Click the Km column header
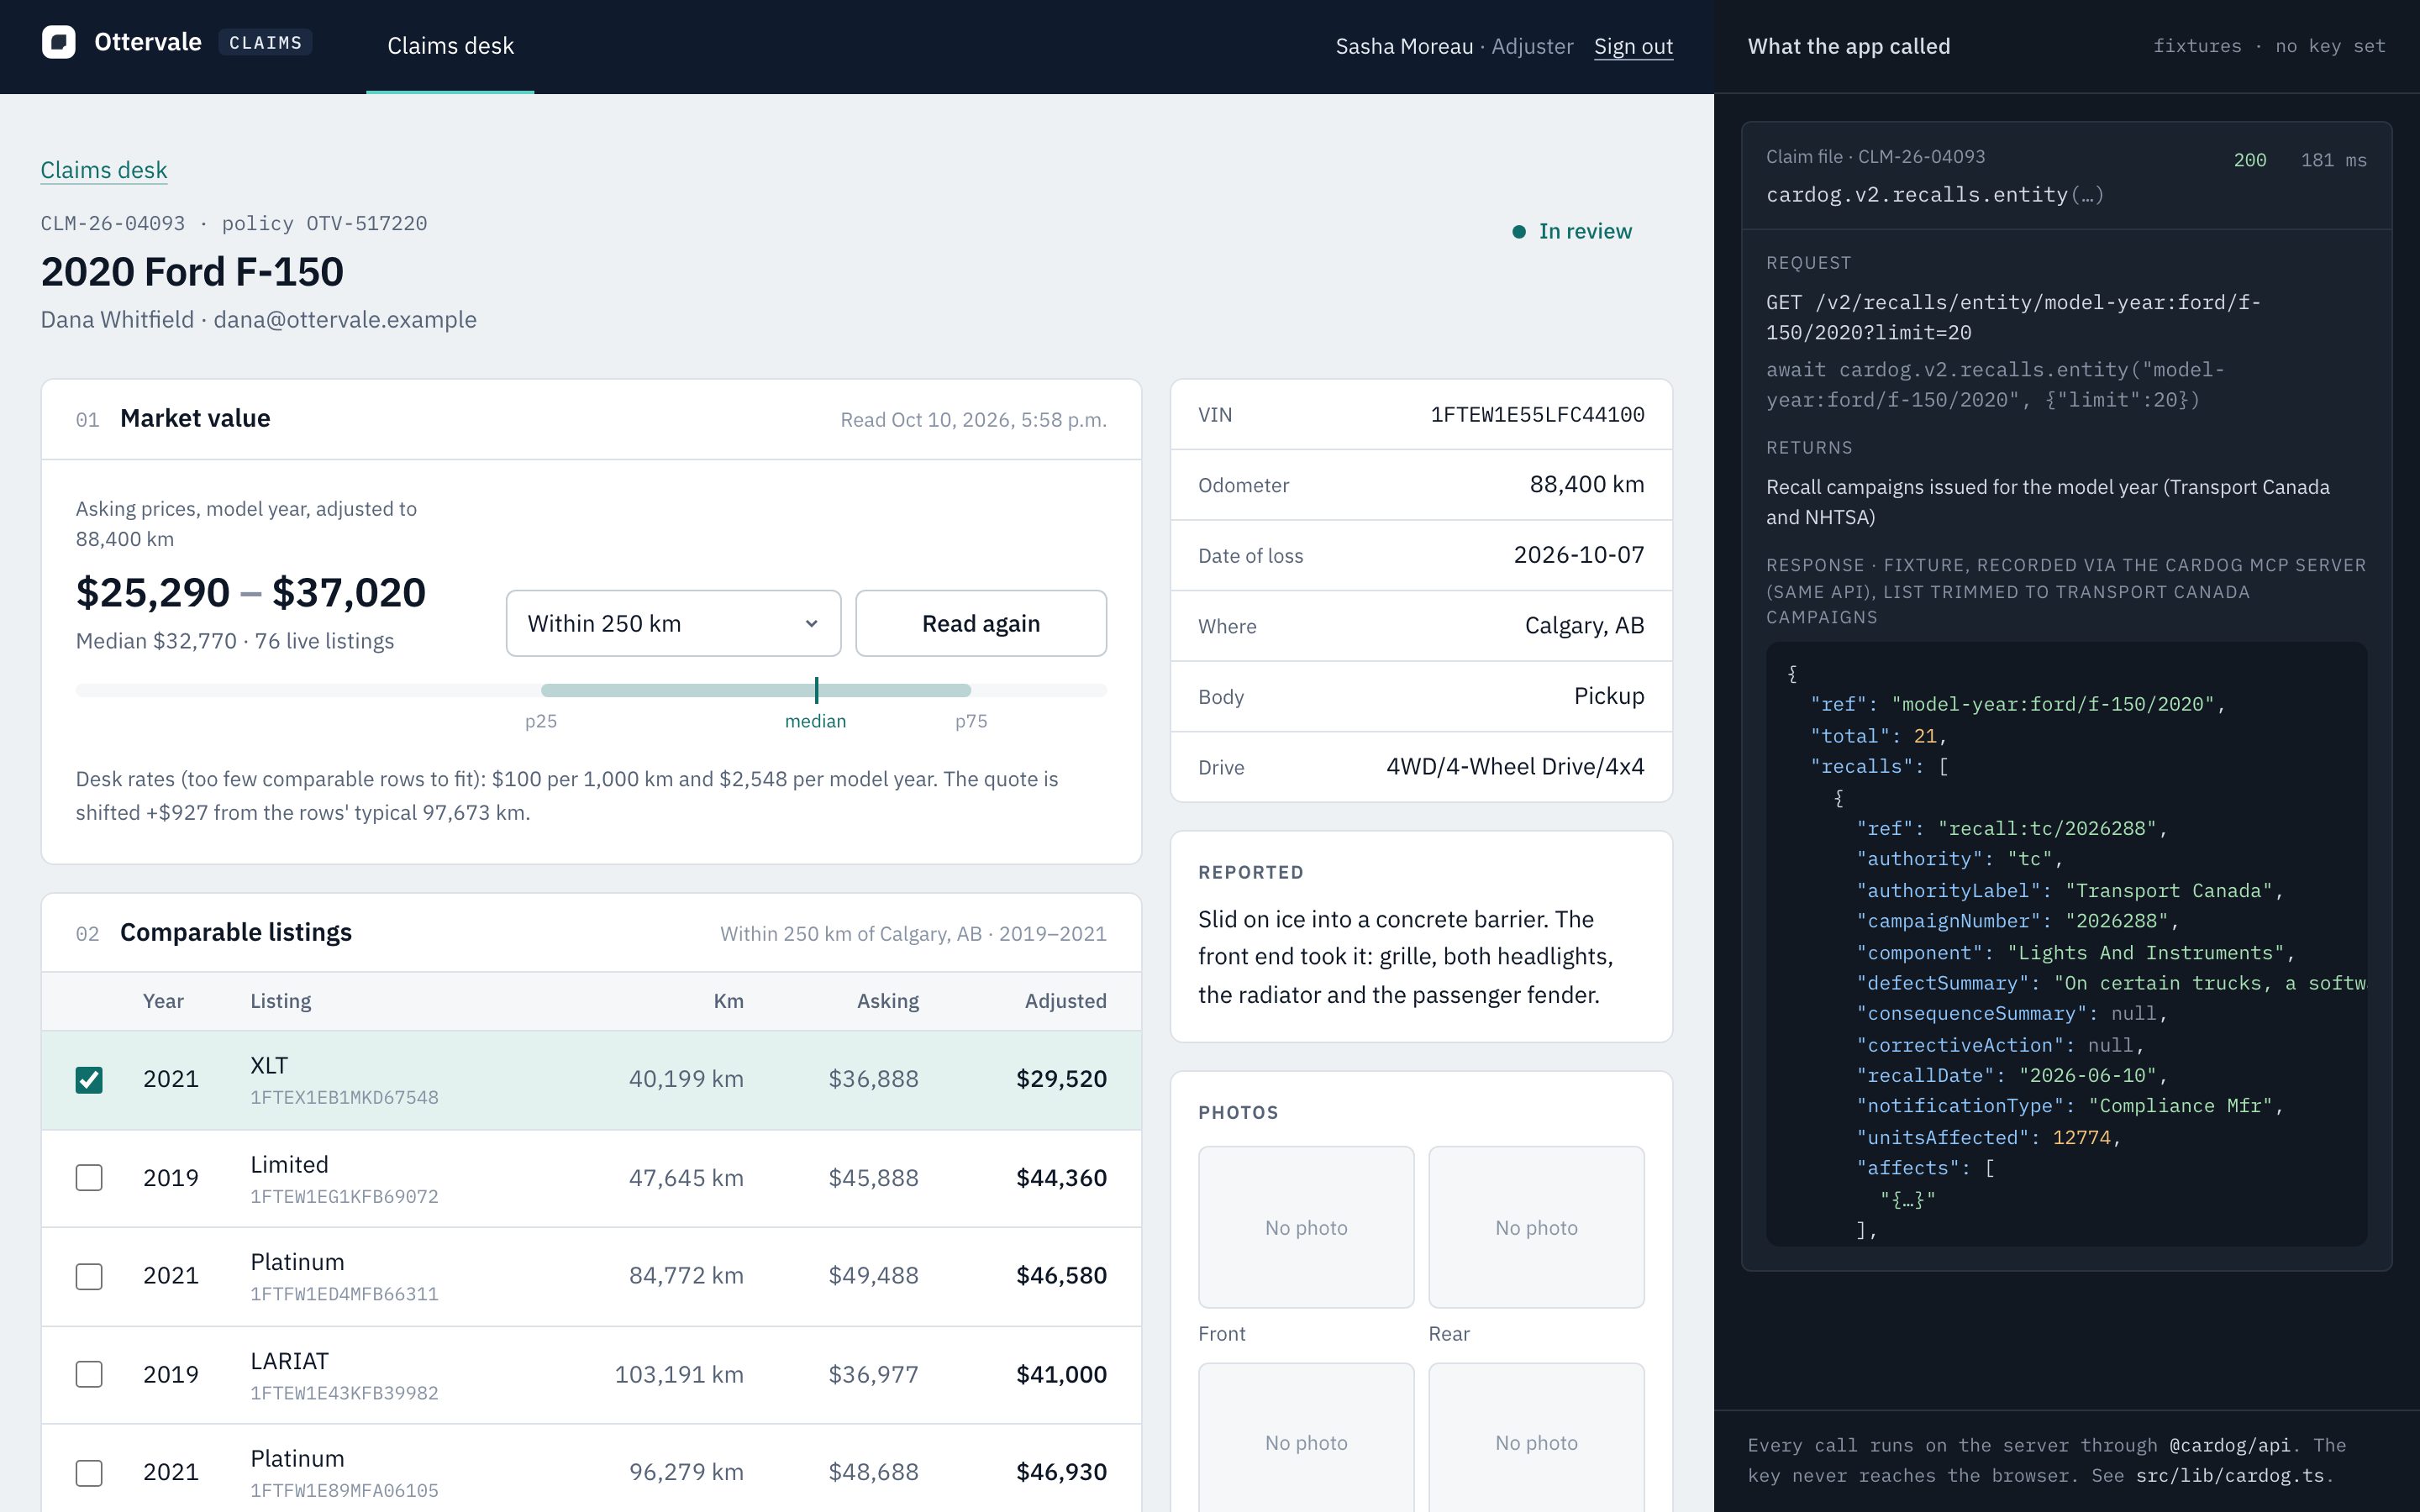2420x1512 pixels. 728,1001
